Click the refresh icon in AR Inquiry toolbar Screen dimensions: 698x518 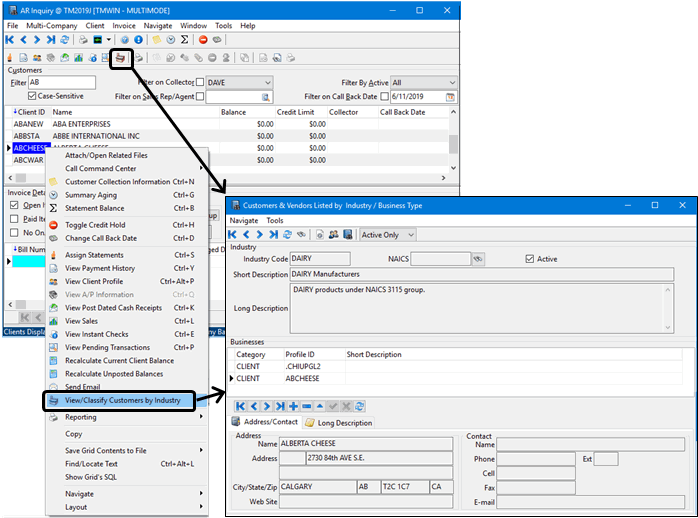pyautogui.click(x=66, y=40)
